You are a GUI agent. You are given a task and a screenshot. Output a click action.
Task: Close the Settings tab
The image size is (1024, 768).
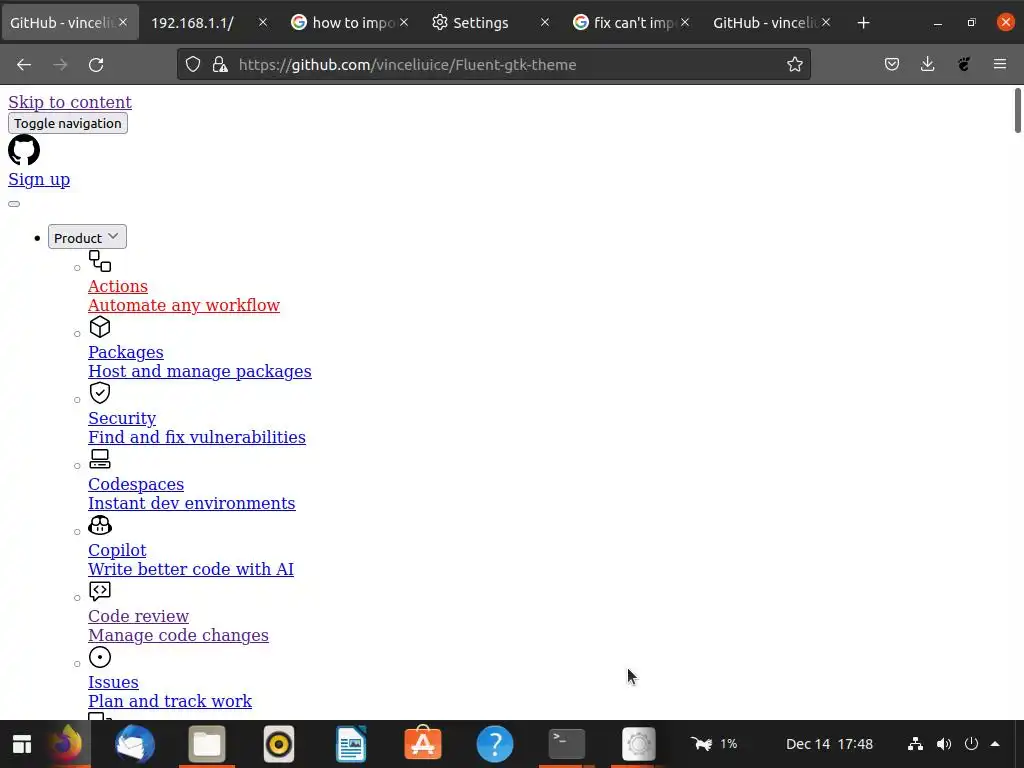pyautogui.click(x=545, y=23)
